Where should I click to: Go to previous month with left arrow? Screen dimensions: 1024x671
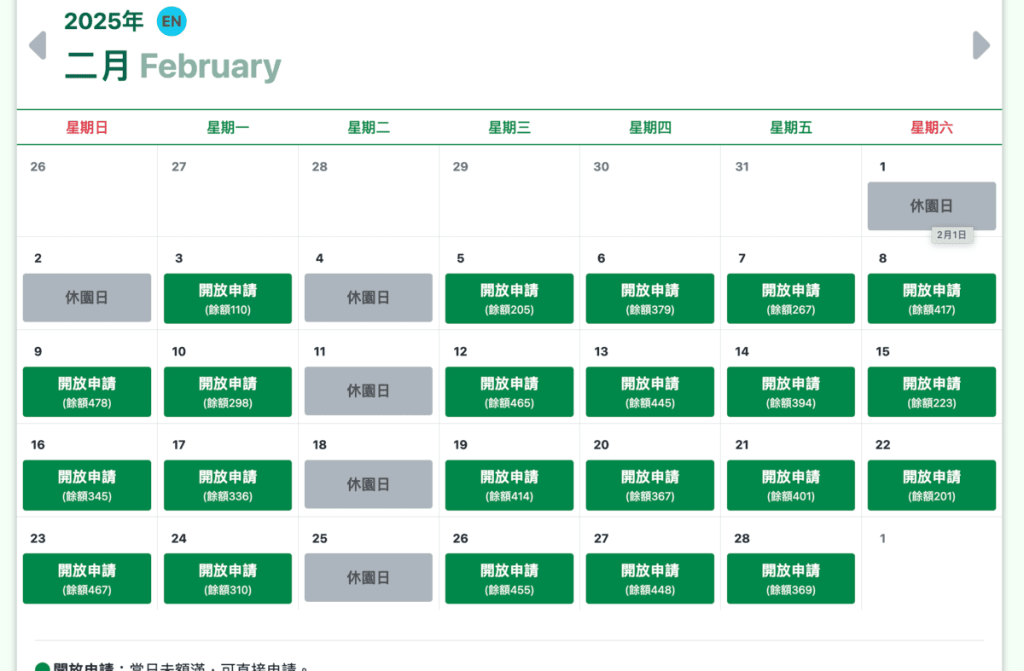point(38,45)
